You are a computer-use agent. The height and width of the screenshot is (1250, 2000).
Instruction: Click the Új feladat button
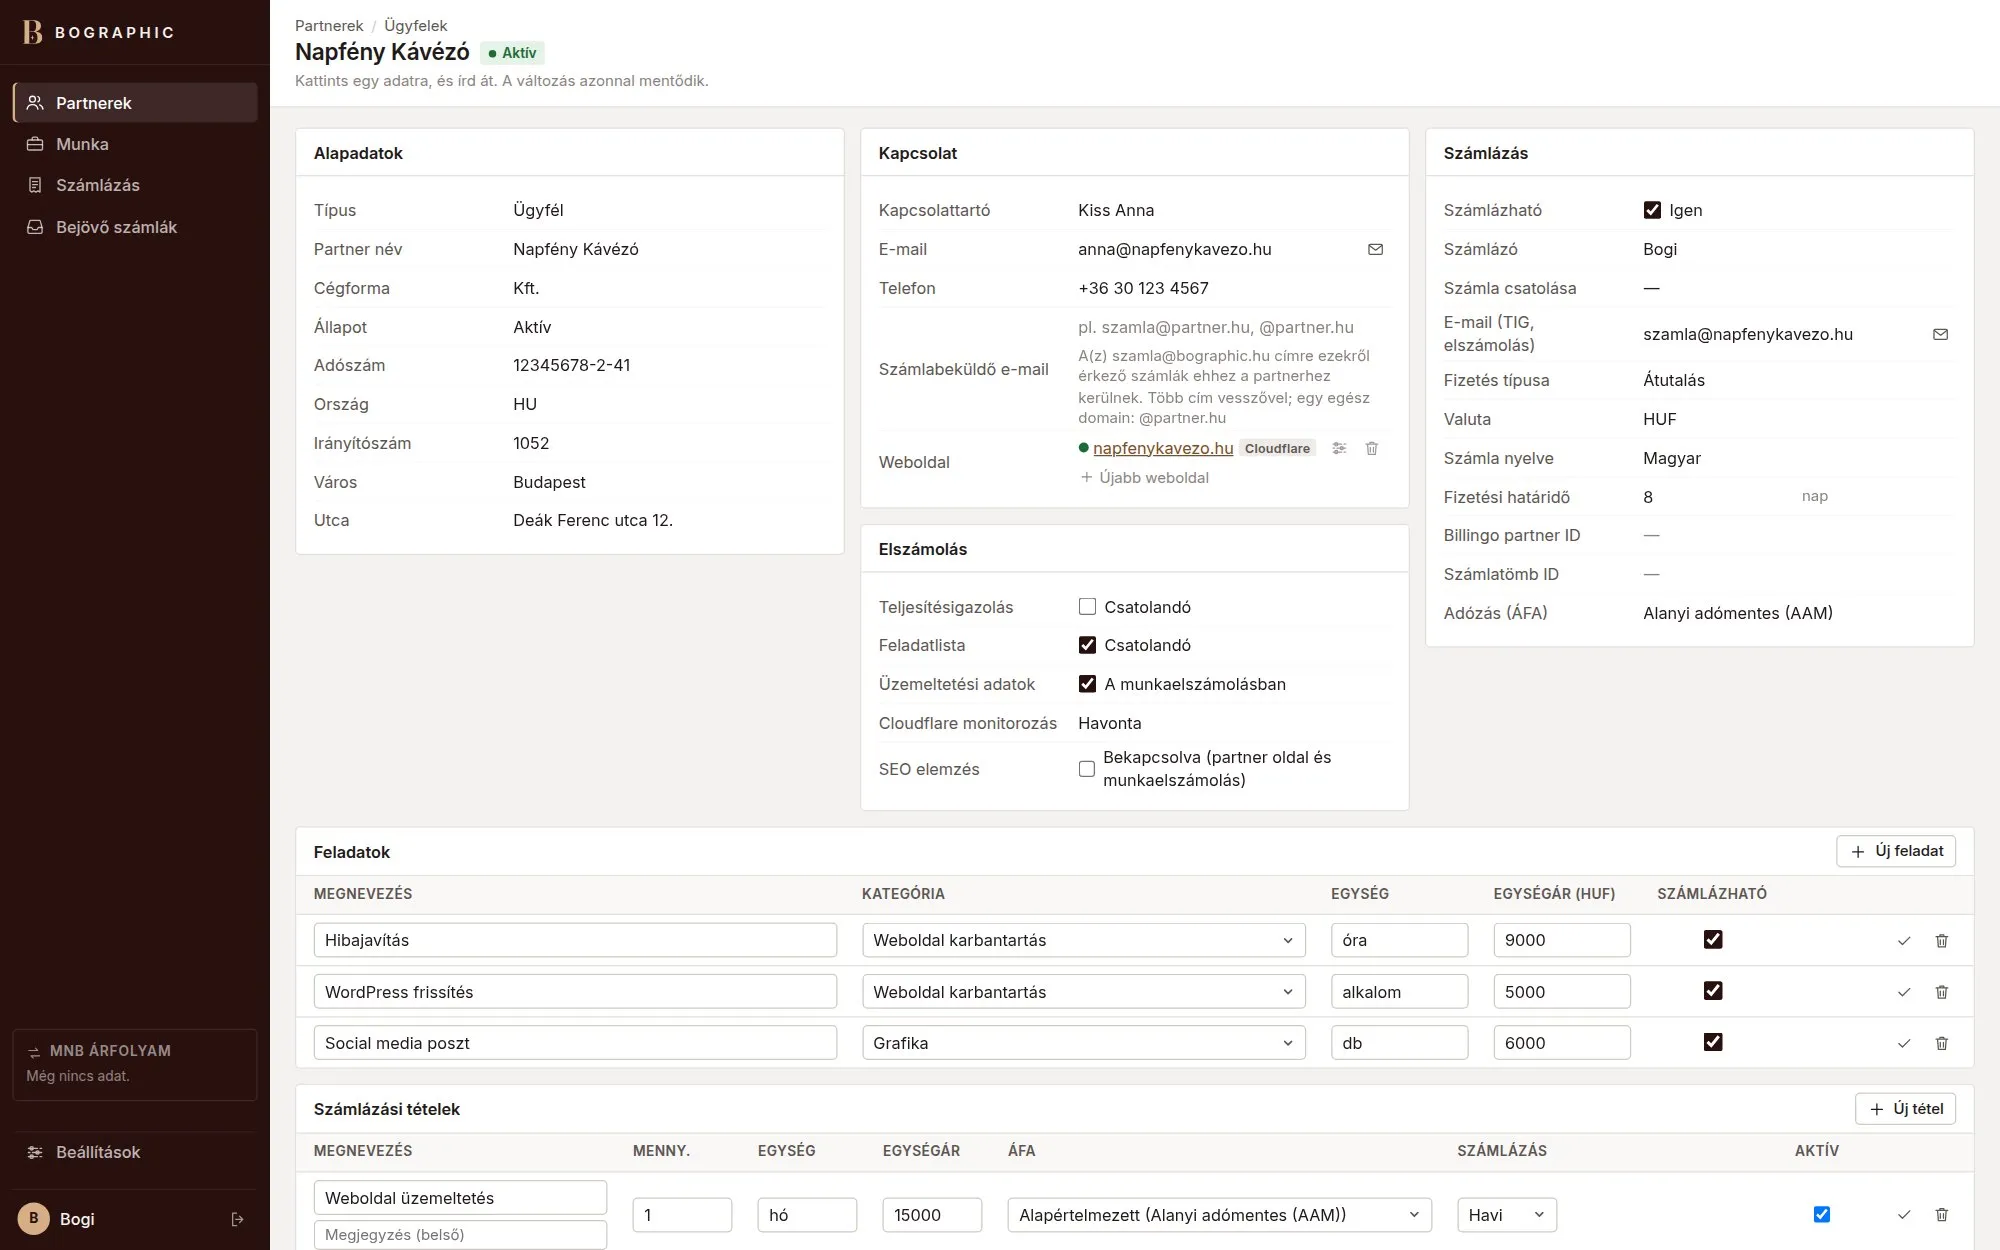click(x=1896, y=851)
